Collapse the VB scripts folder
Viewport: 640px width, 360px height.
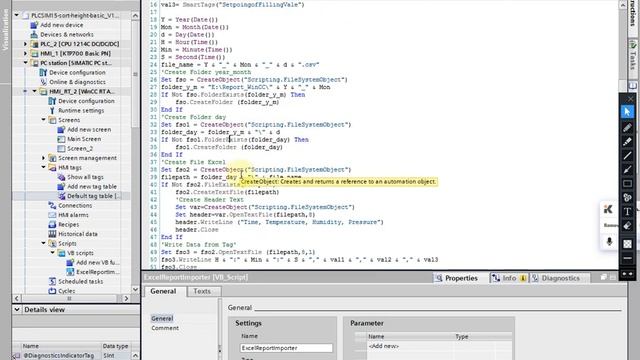[52, 253]
